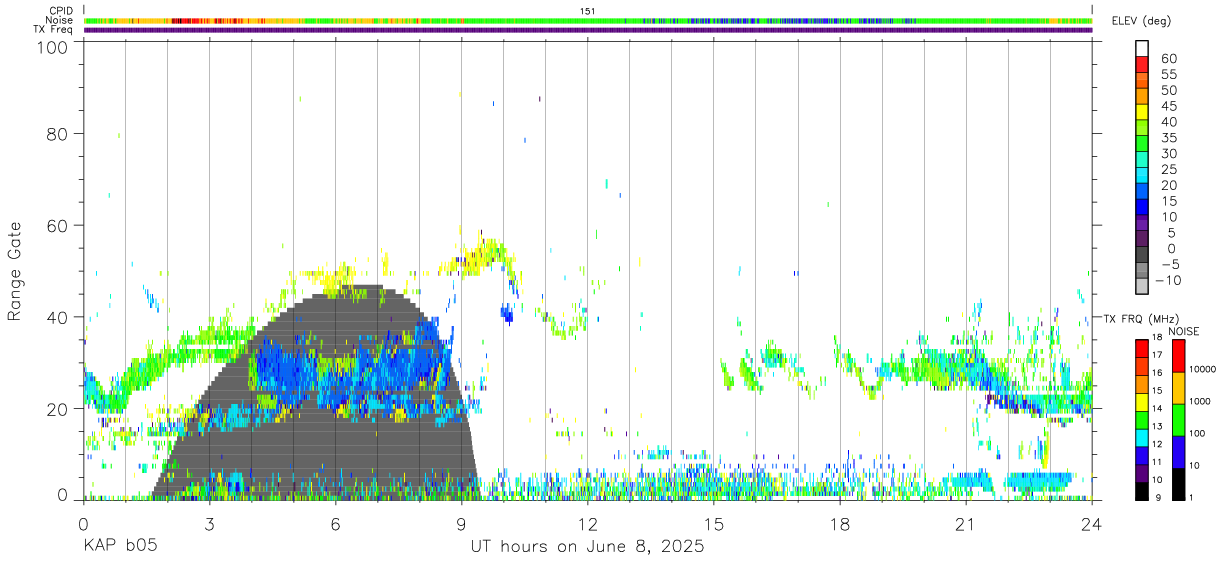Click the '12' tick on the UT hours axis
The width and height of the screenshot is (1228, 567).
point(588,523)
